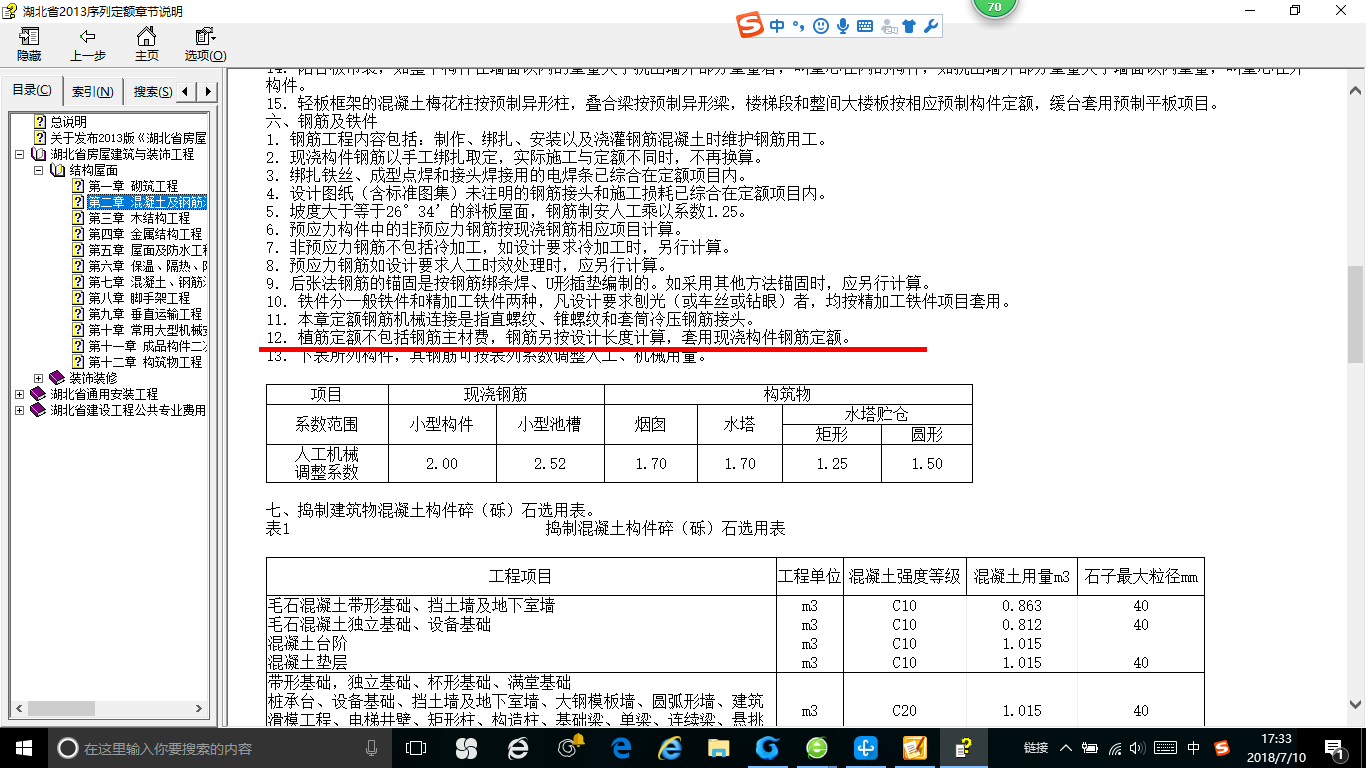Click the green 70 floating ball
Viewport: 1366px width, 768px height.
(994, 8)
